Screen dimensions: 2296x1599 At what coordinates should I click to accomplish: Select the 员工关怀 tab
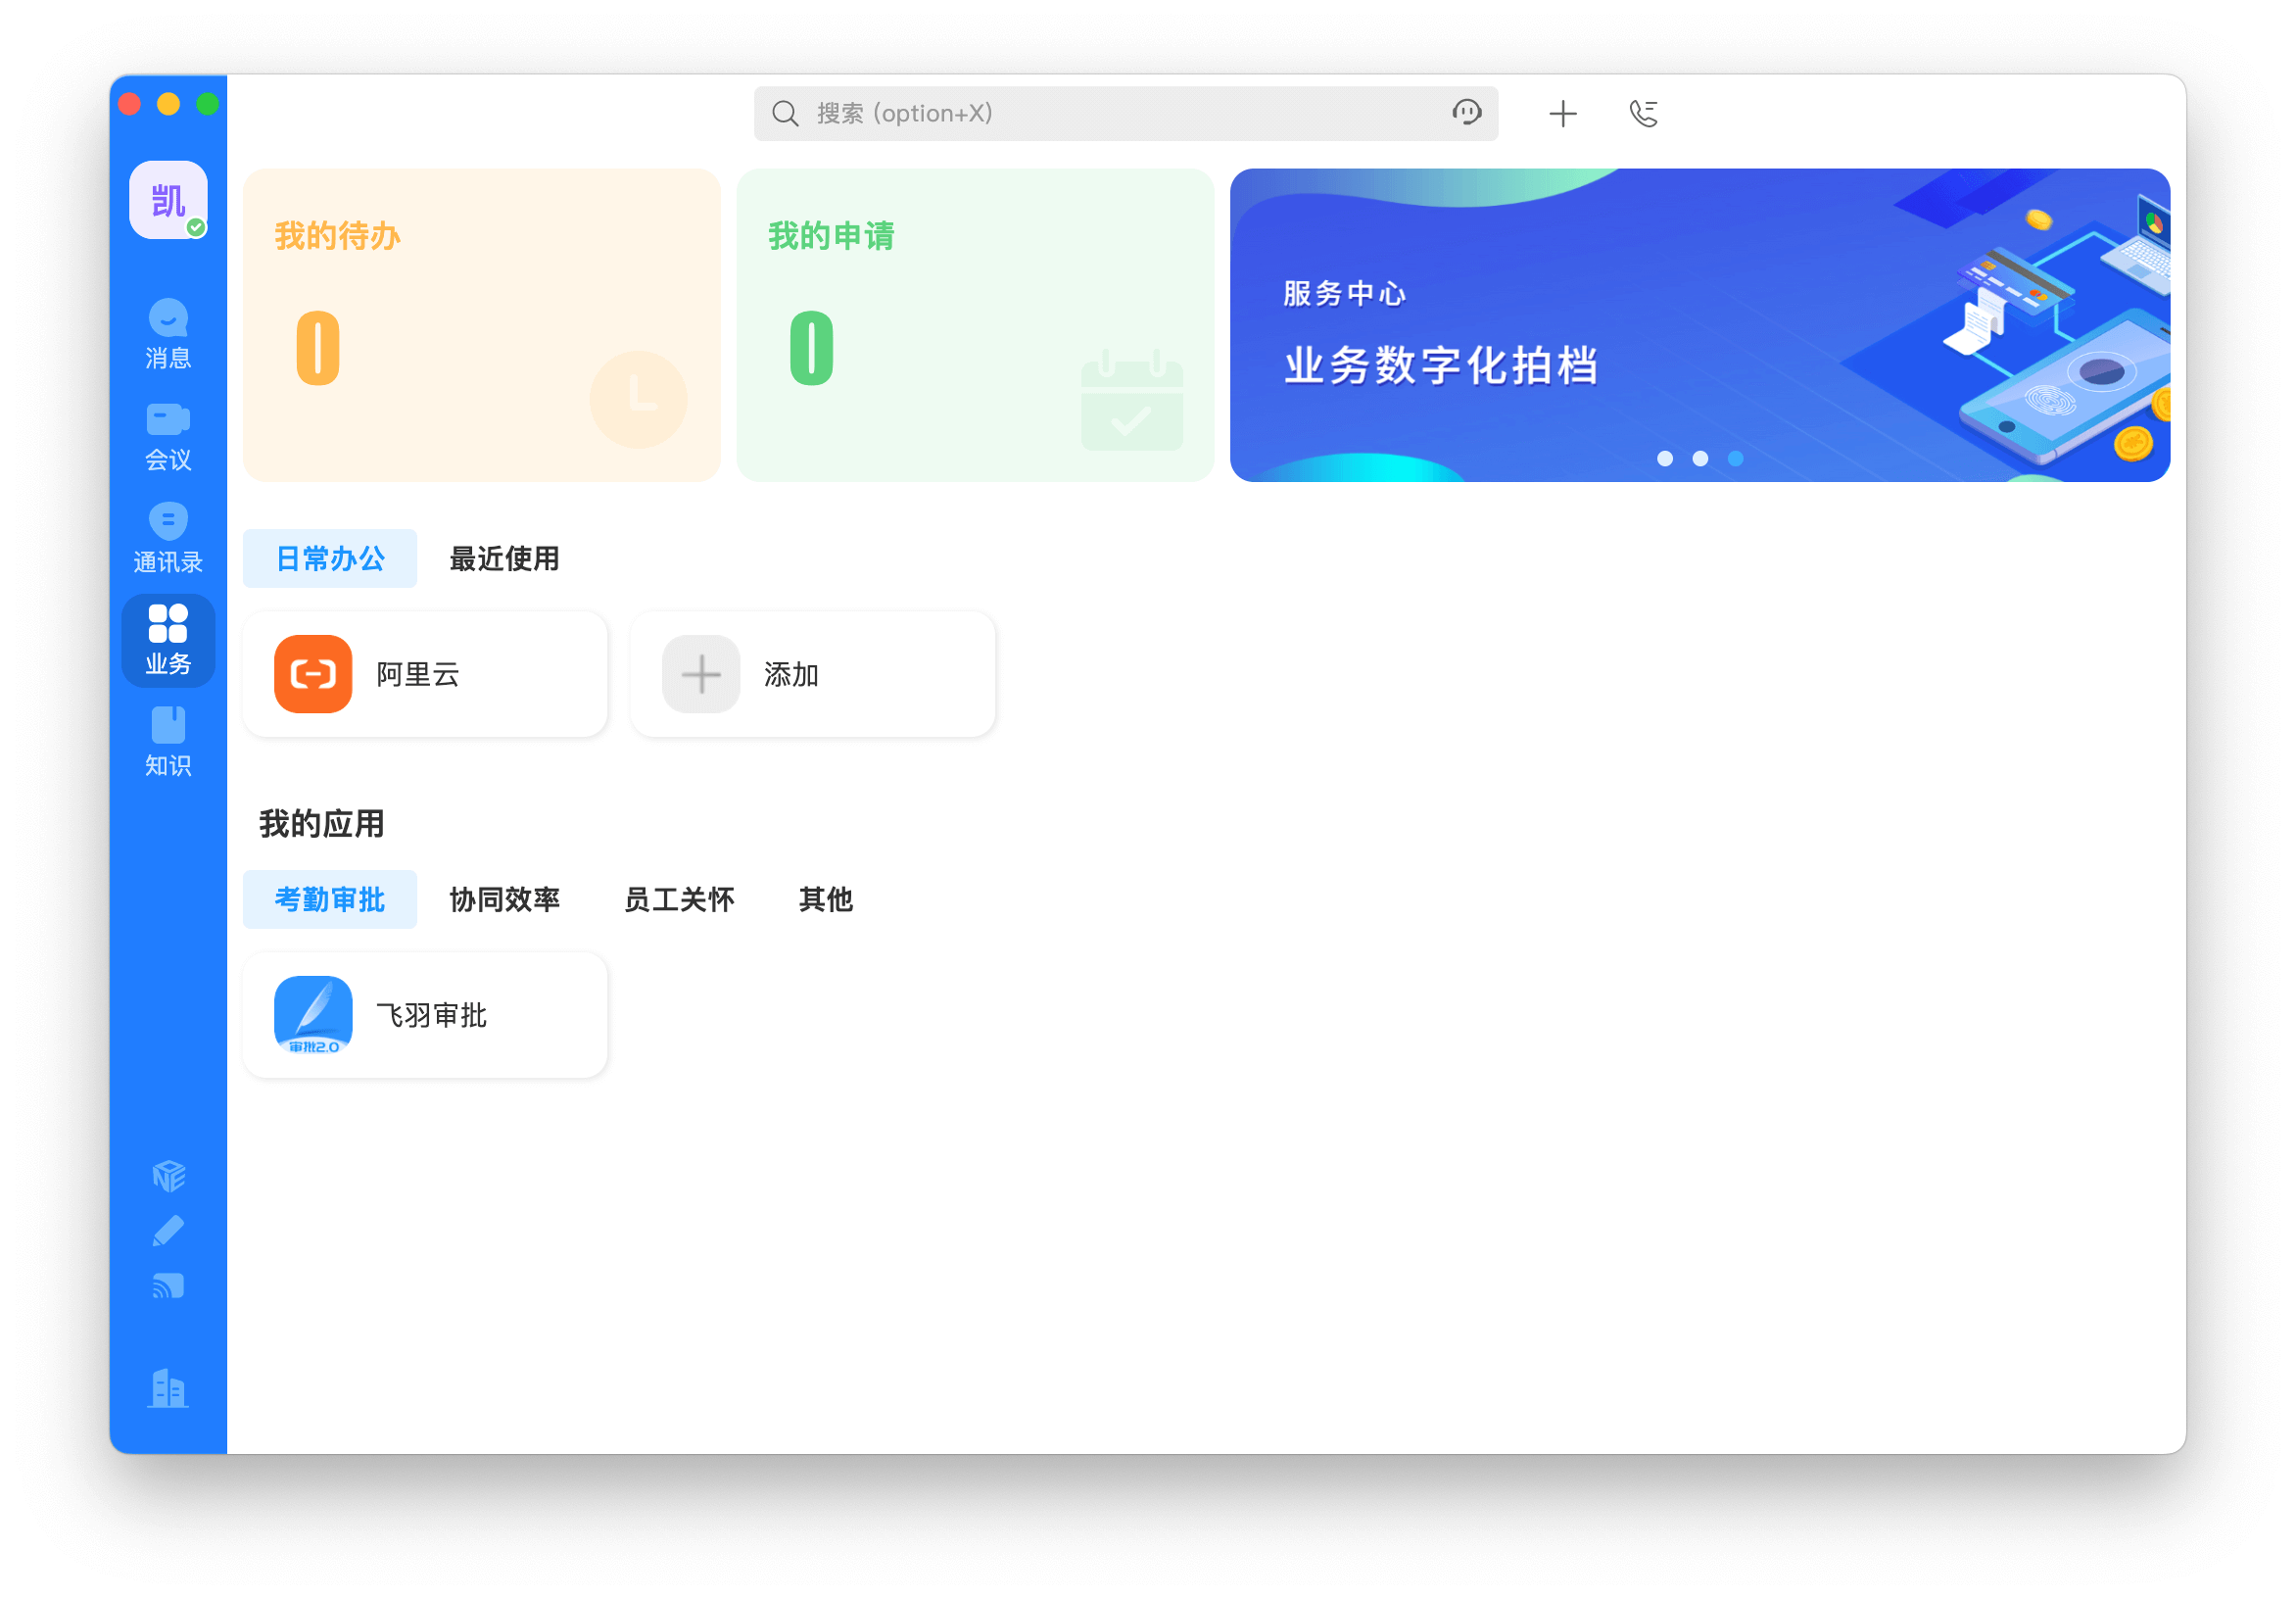tap(679, 899)
